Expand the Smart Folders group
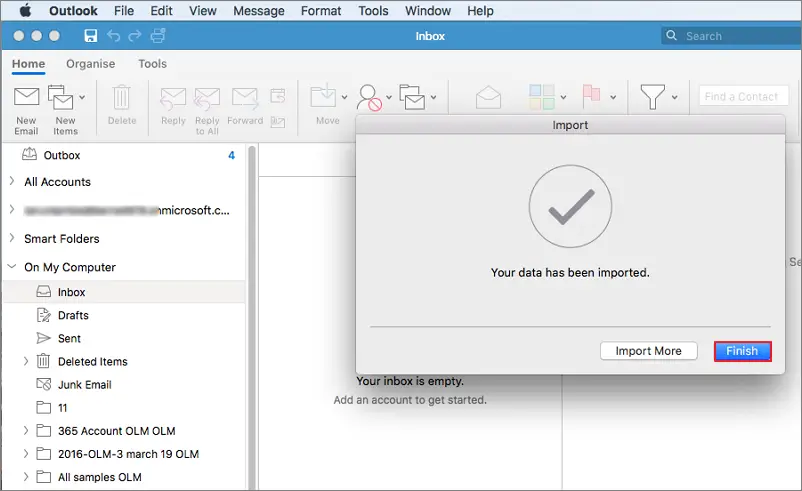 [x=12, y=238]
